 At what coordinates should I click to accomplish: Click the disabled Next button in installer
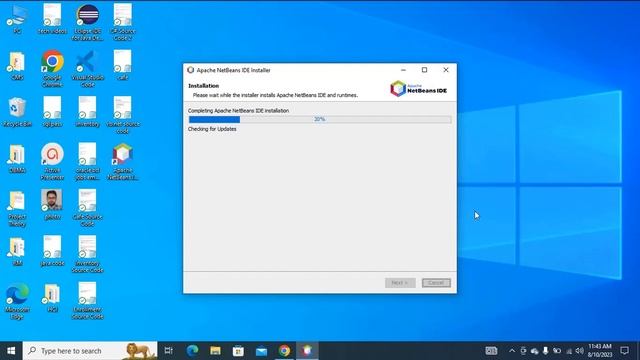400,283
